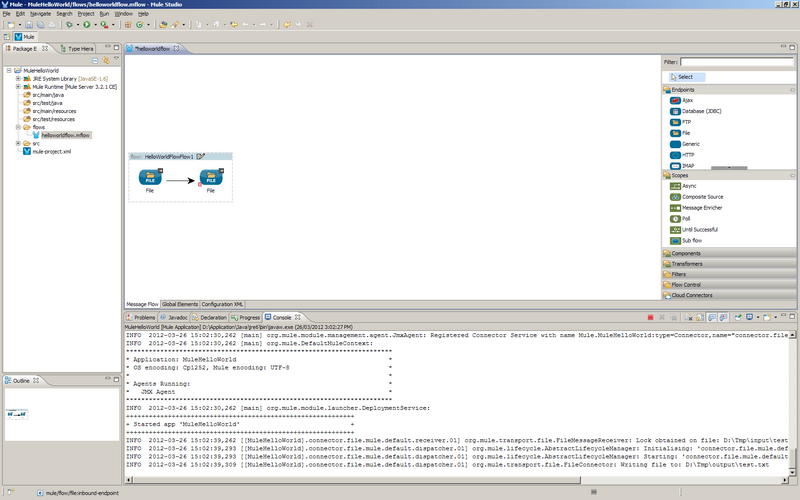Pick the FTP endpoint from the palette
The width and height of the screenshot is (800, 500).
681,122
